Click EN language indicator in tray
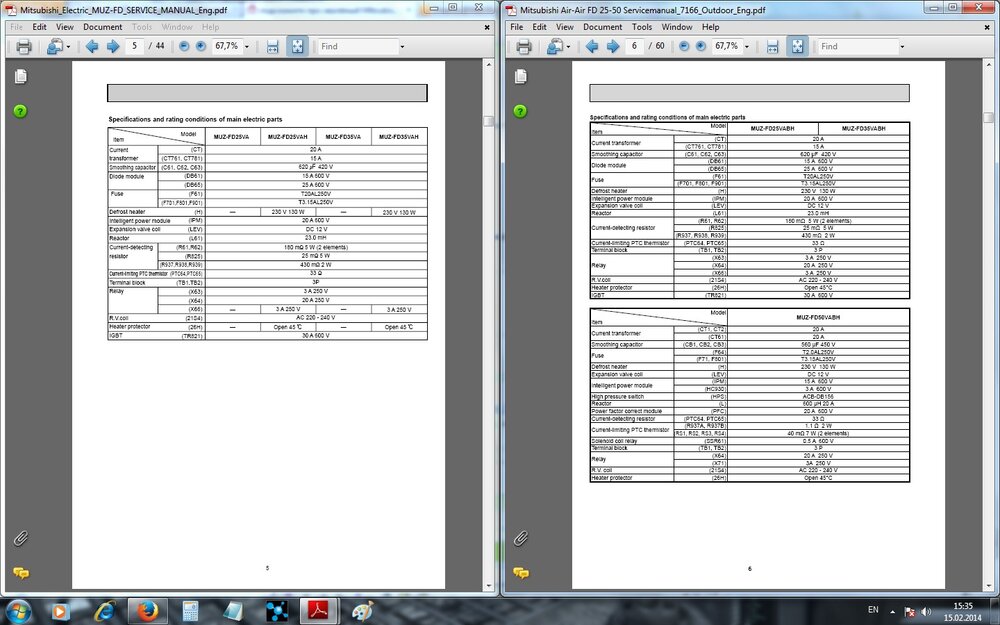 point(874,610)
